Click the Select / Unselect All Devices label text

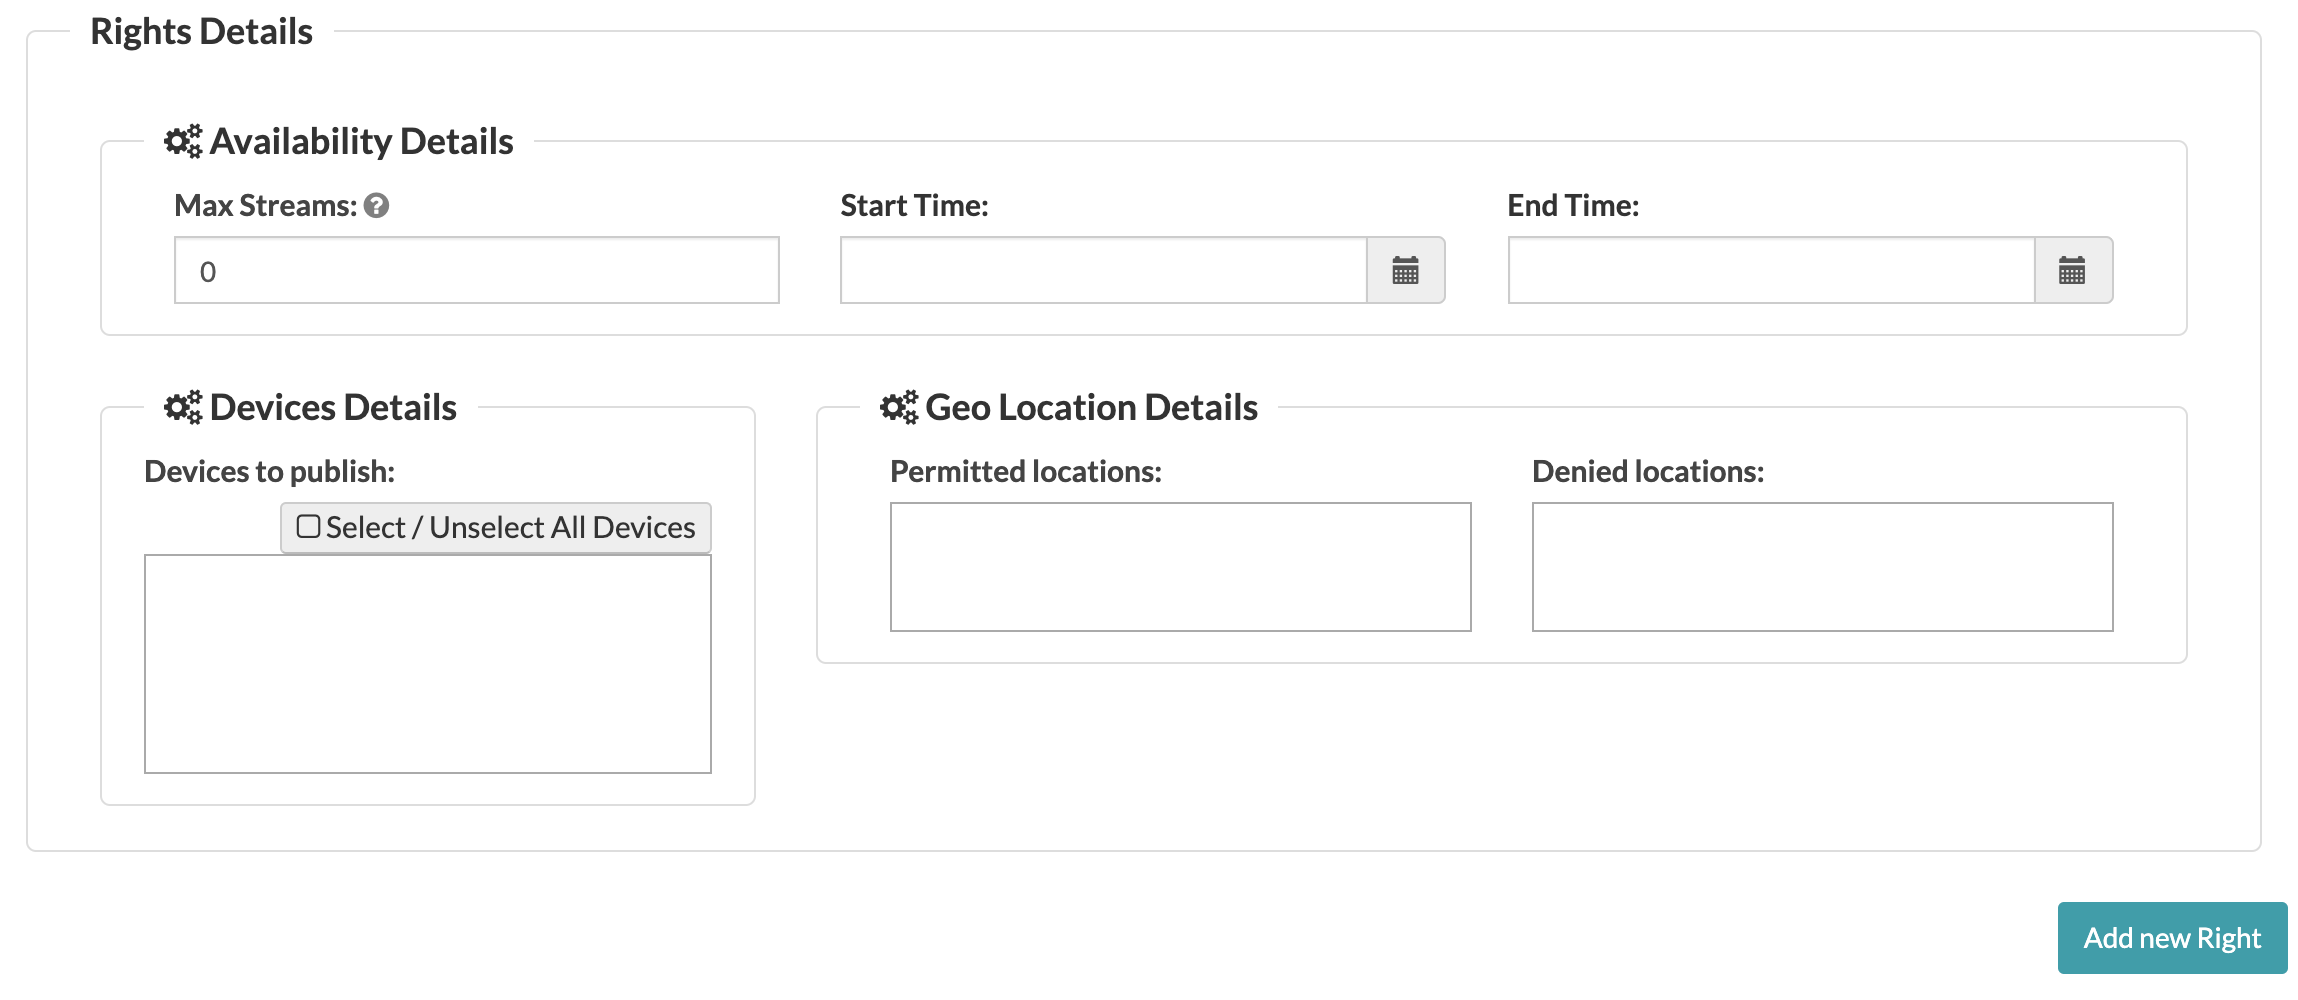point(511,527)
